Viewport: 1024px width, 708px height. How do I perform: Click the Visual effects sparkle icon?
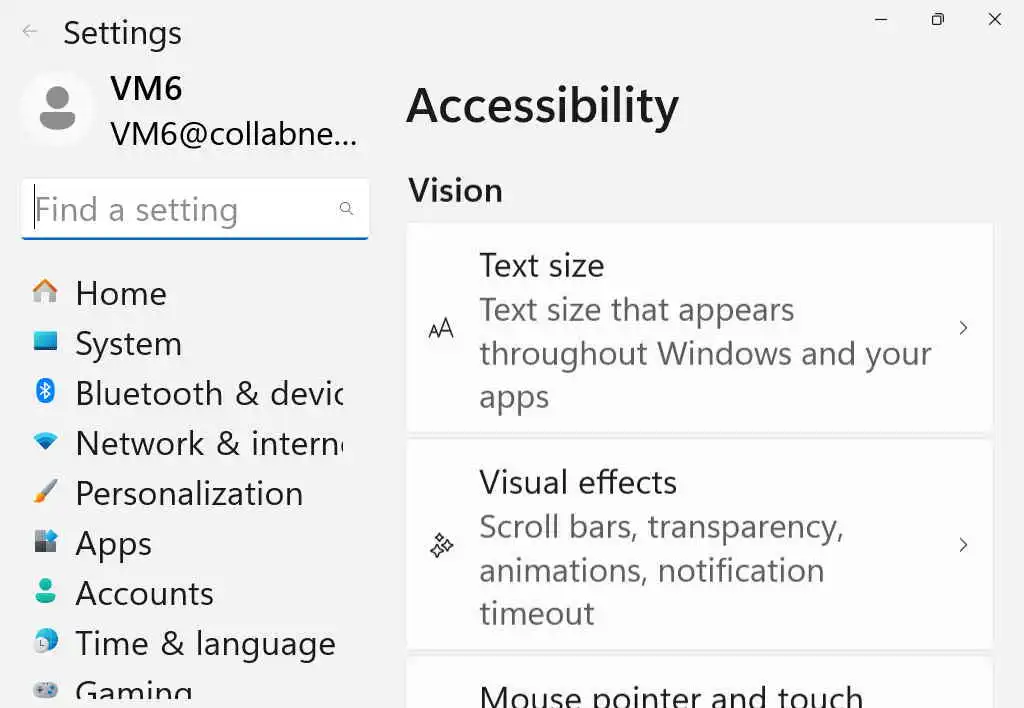point(441,545)
